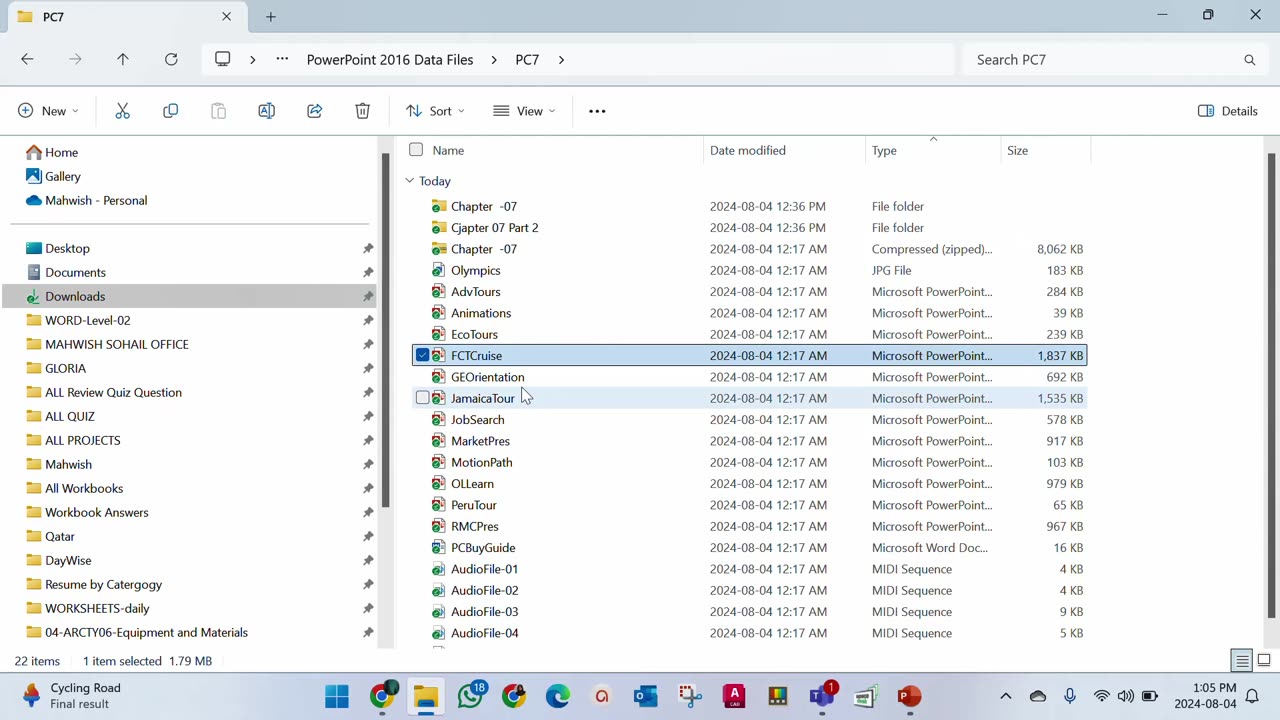Show hidden breadcrumb path ellipsis
The height and width of the screenshot is (720, 1280).
coord(282,60)
